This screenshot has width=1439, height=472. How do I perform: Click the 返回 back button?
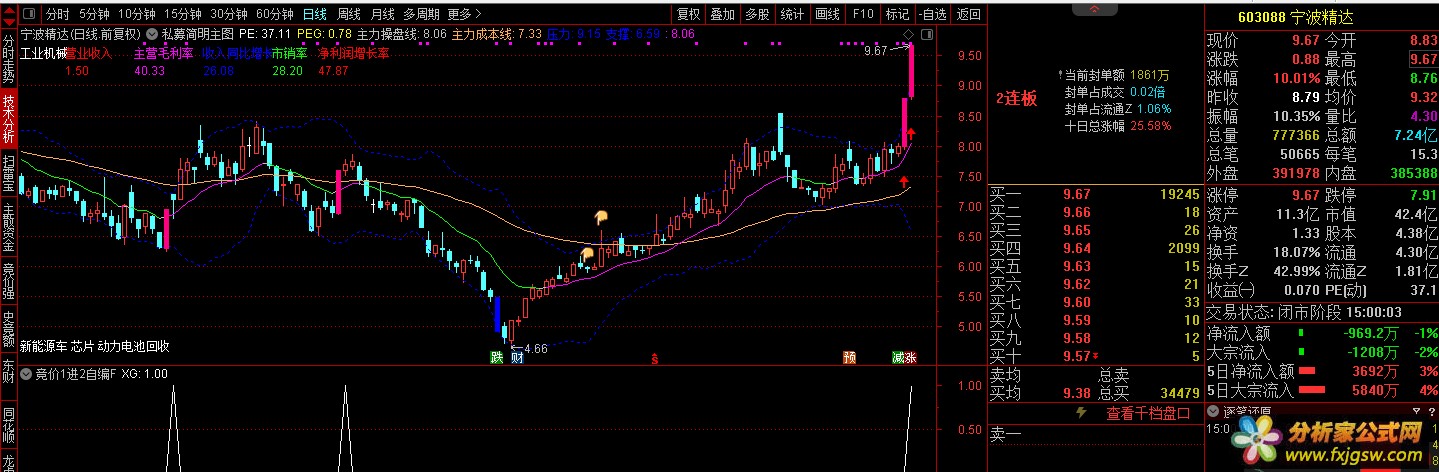click(x=968, y=14)
